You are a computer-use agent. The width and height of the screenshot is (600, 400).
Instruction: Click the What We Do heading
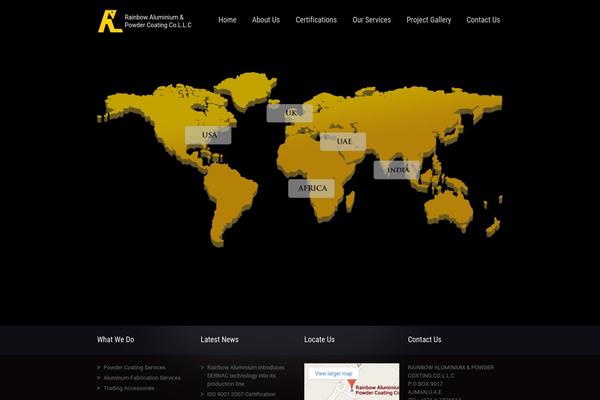116,340
